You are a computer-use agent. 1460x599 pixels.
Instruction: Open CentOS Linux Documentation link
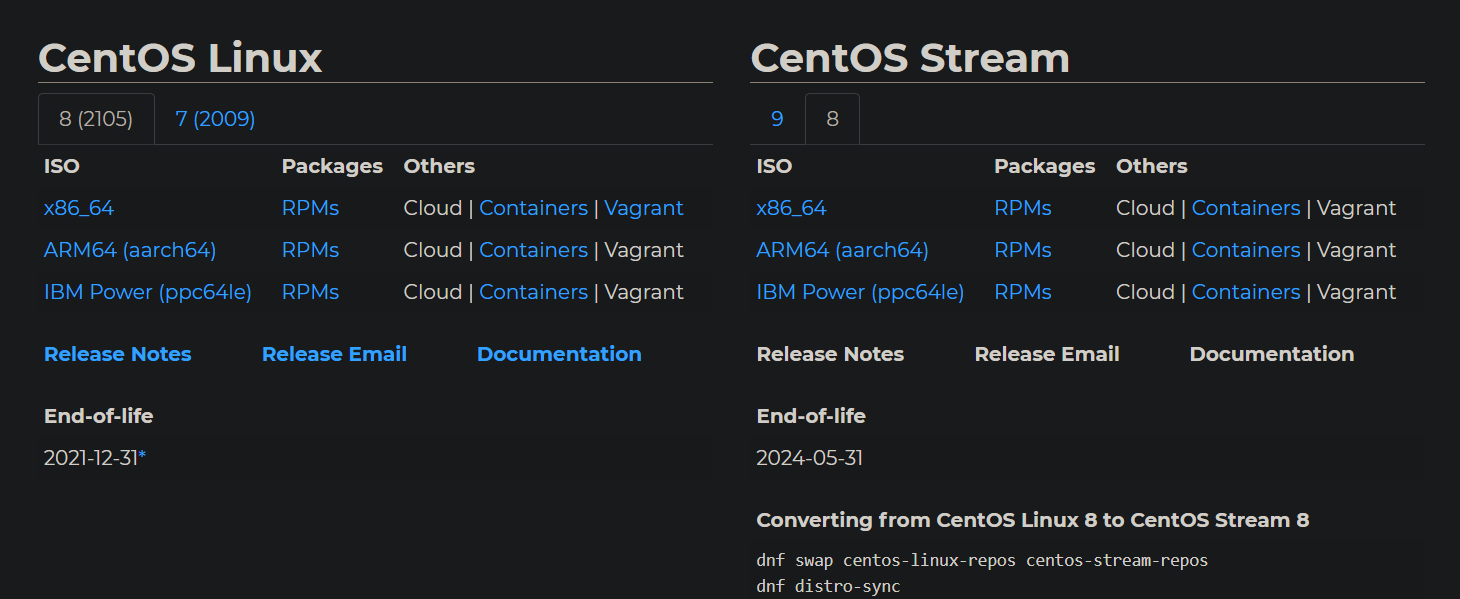coord(559,354)
